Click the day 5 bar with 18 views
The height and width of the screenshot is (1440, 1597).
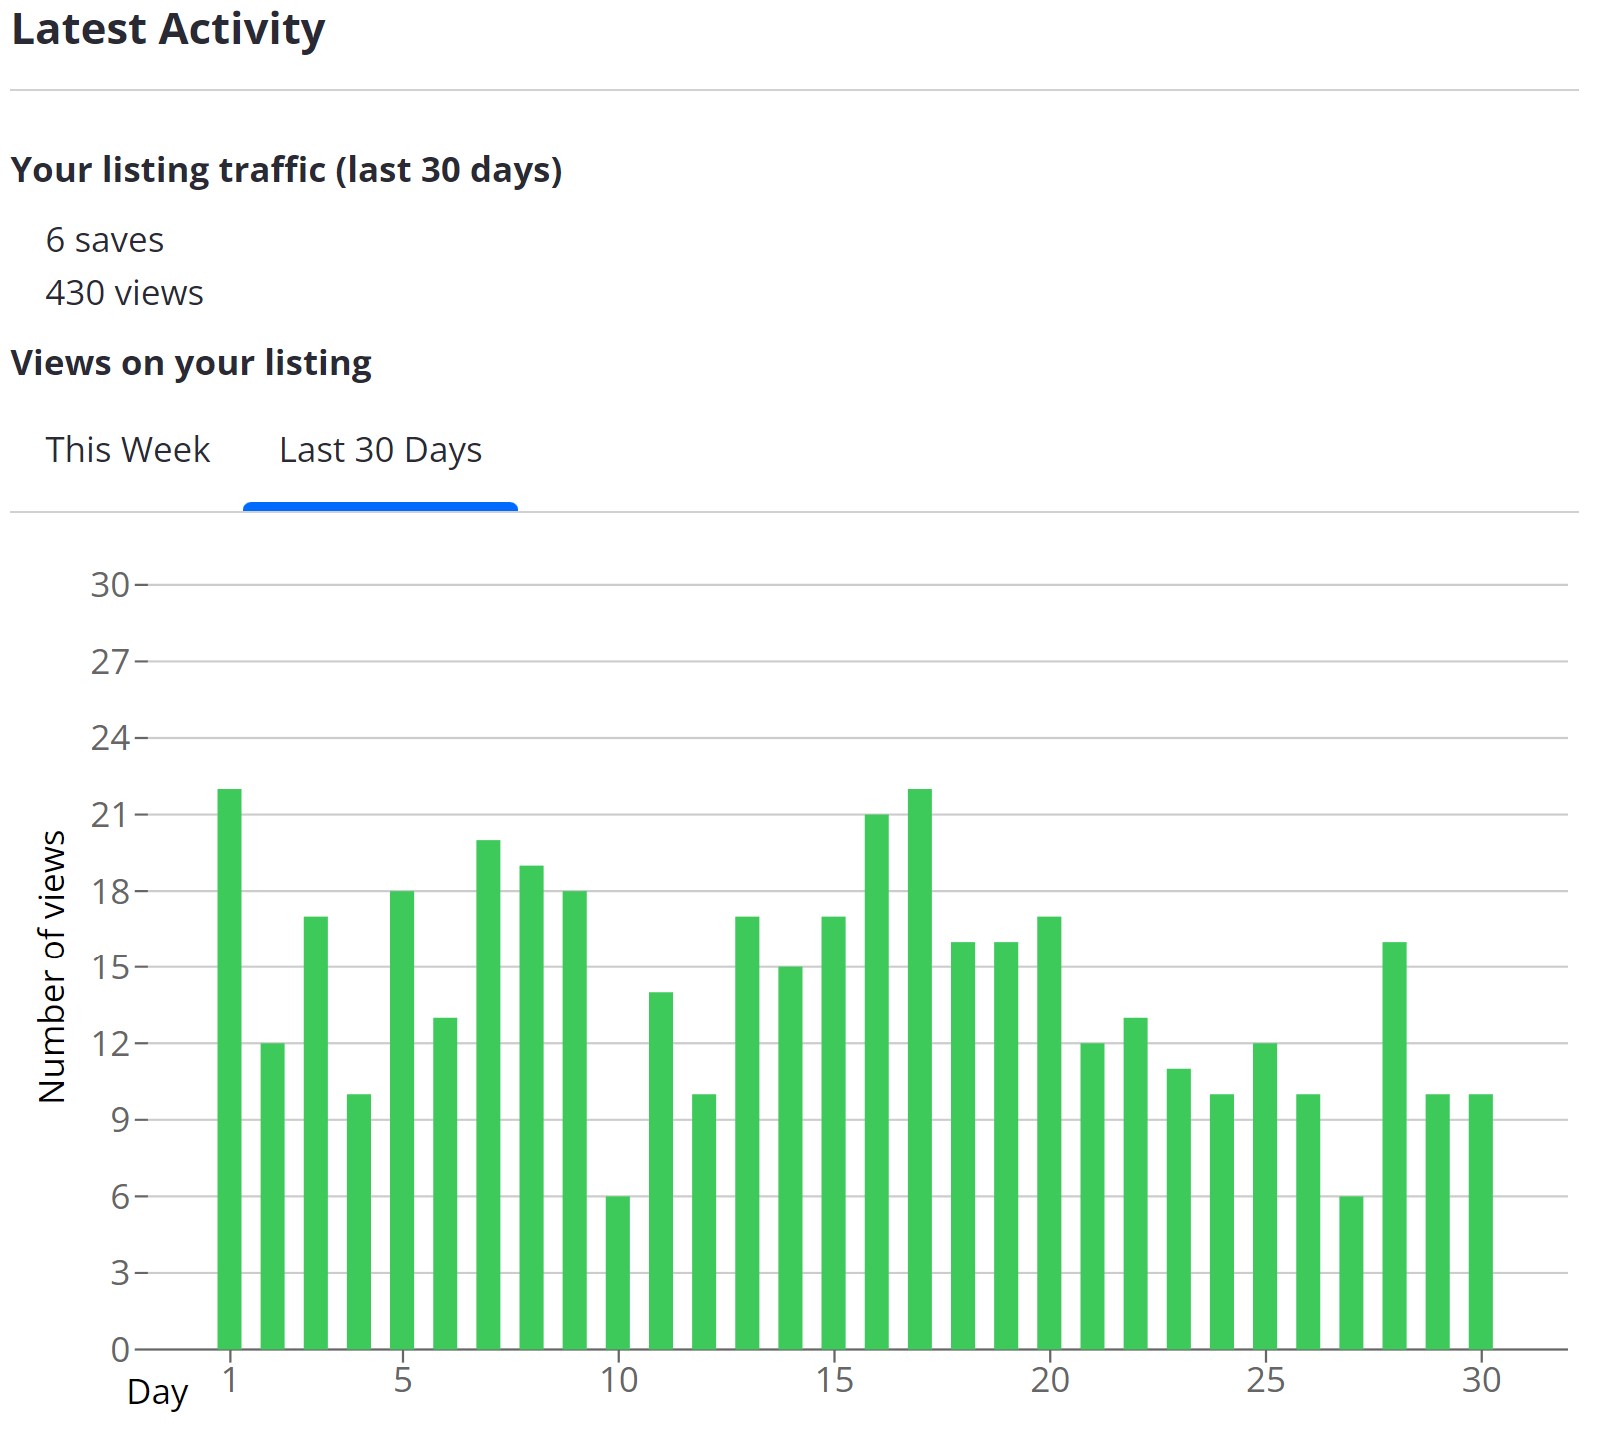402,1120
